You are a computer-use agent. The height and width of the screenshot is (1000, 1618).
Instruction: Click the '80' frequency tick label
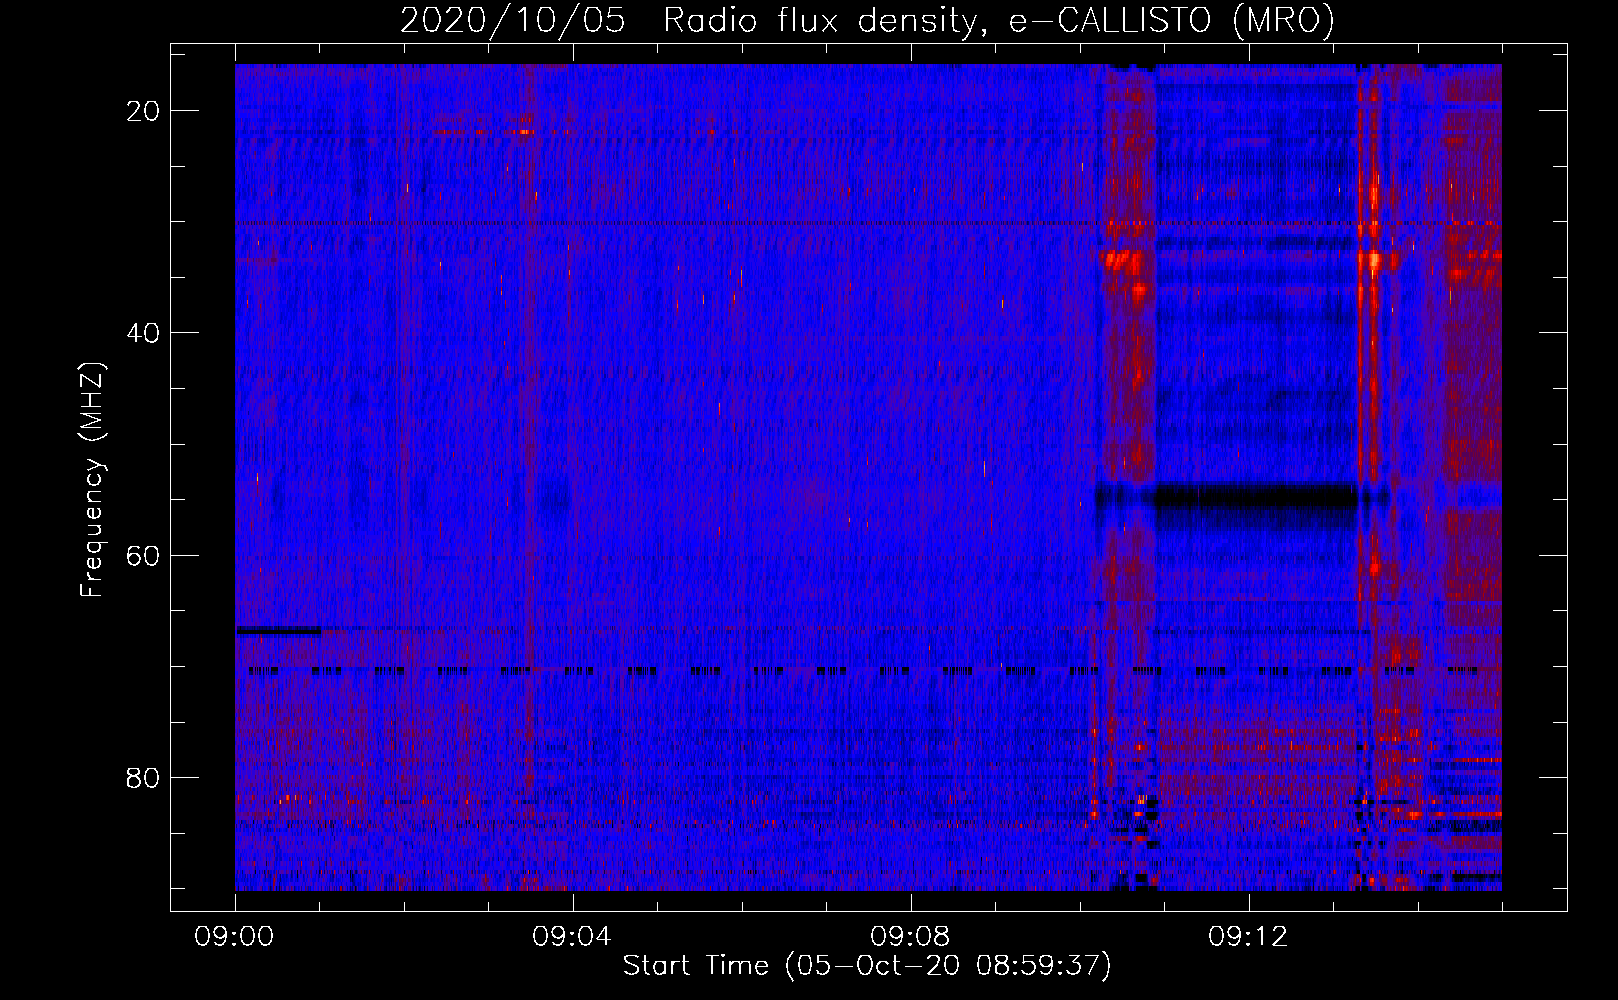click(143, 777)
